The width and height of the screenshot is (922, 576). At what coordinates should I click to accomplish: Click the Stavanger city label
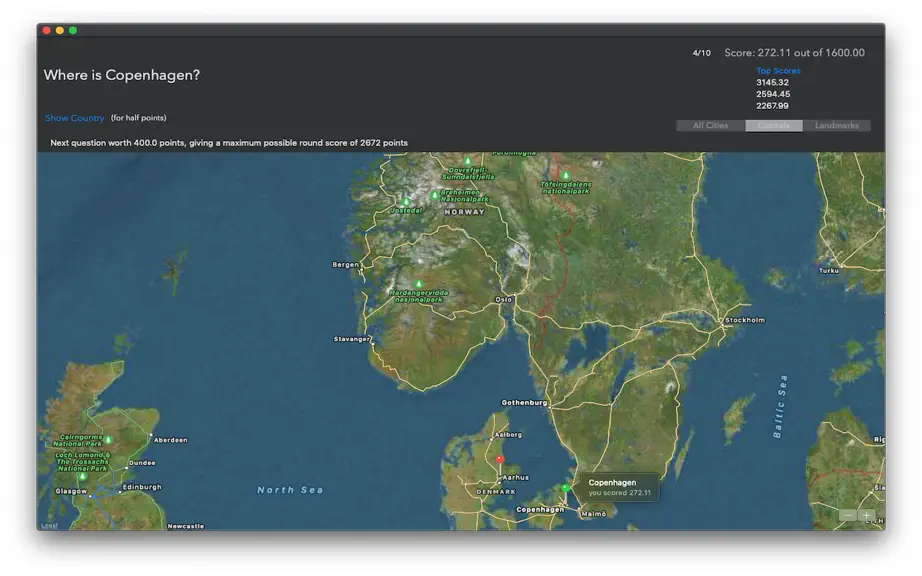pos(352,339)
